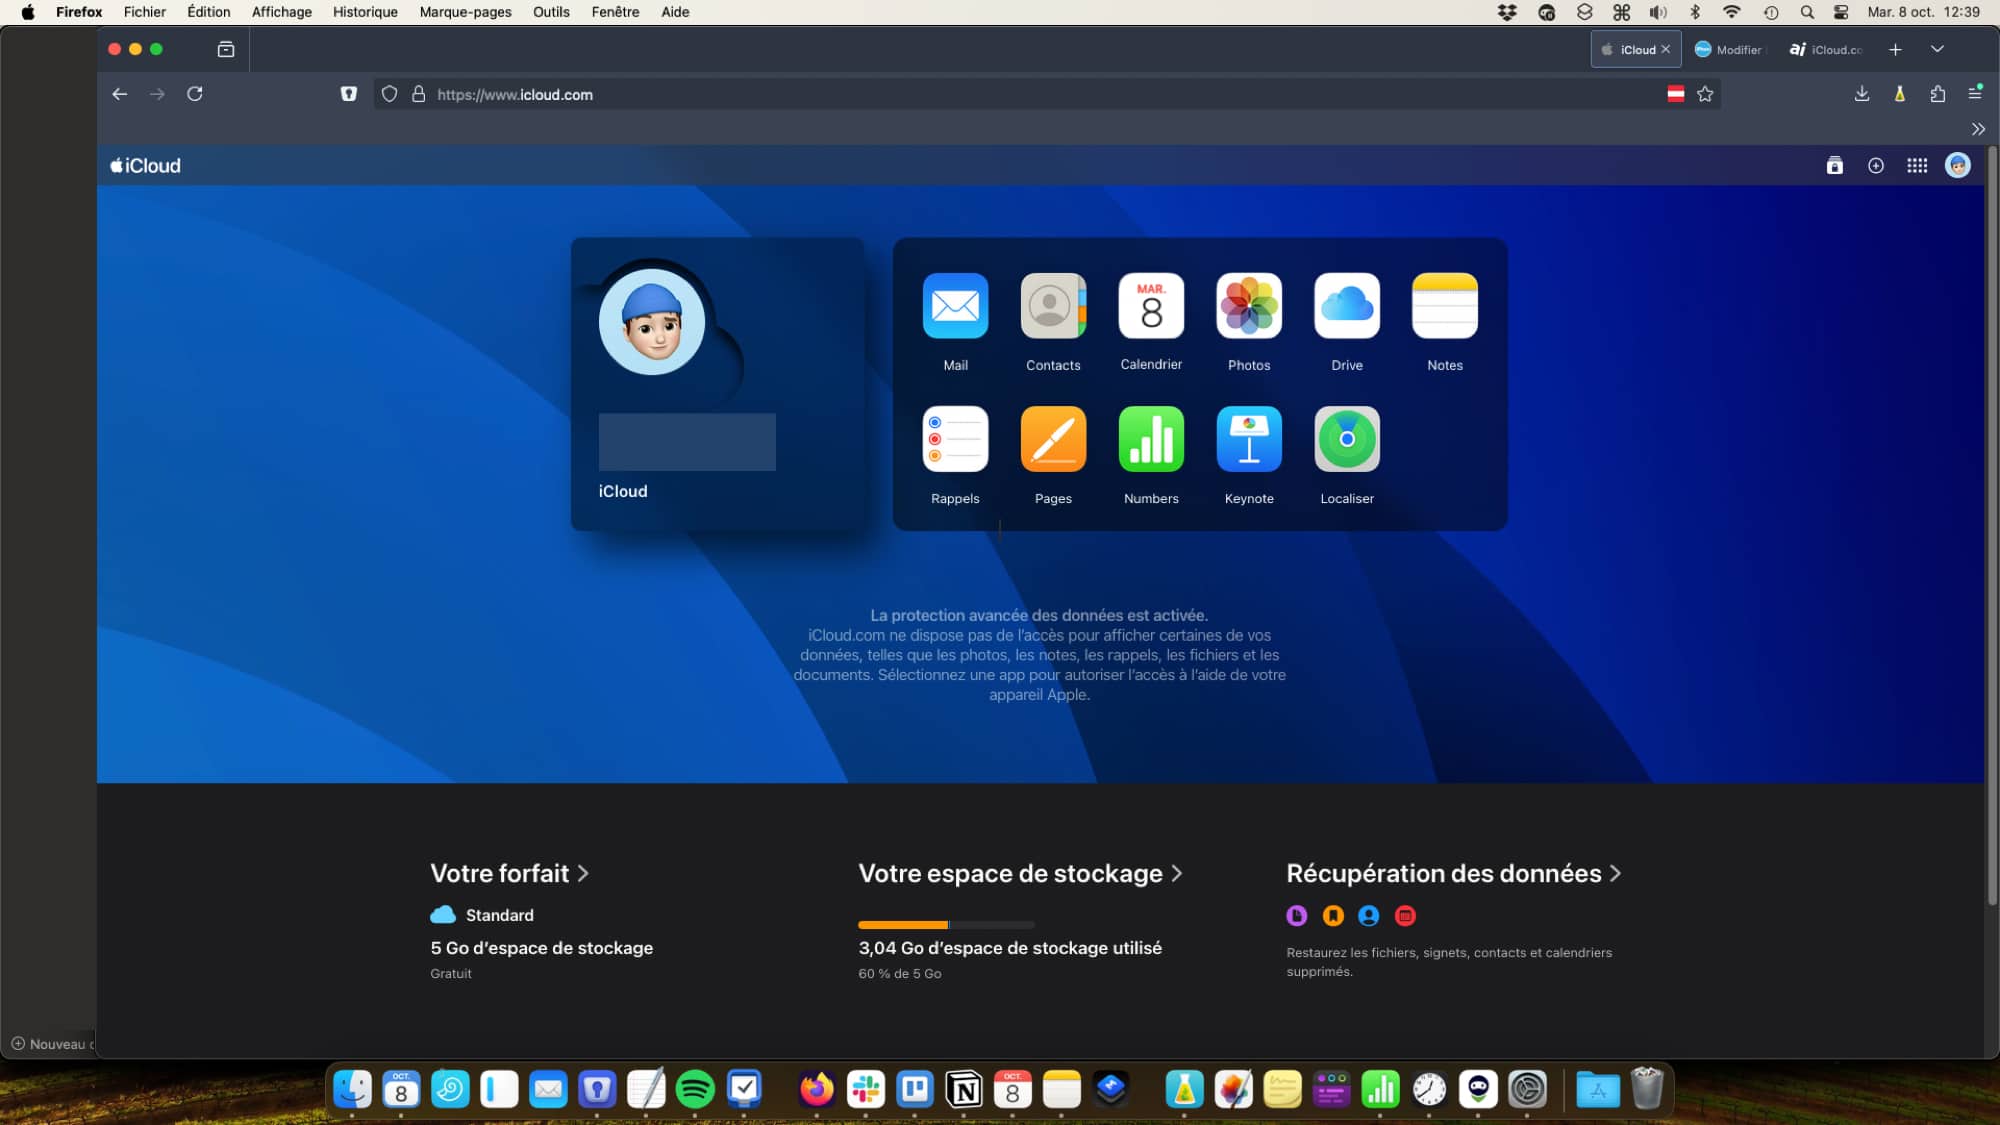Click the red calendar recovery icon

pos(1405,915)
